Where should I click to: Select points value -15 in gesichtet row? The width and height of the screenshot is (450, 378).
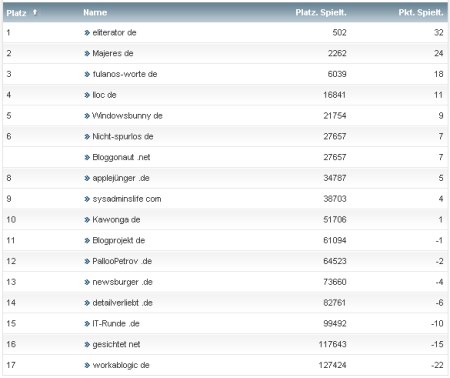point(437,344)
